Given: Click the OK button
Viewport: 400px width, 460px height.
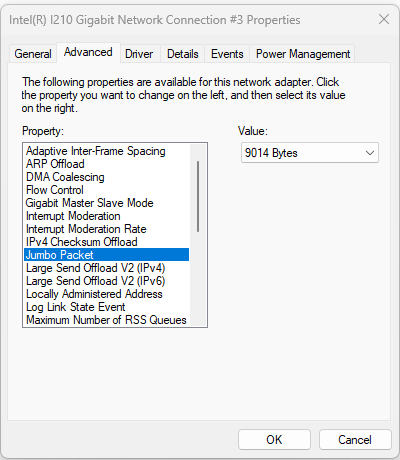Looking at the screenshot, I should (274, 439).
